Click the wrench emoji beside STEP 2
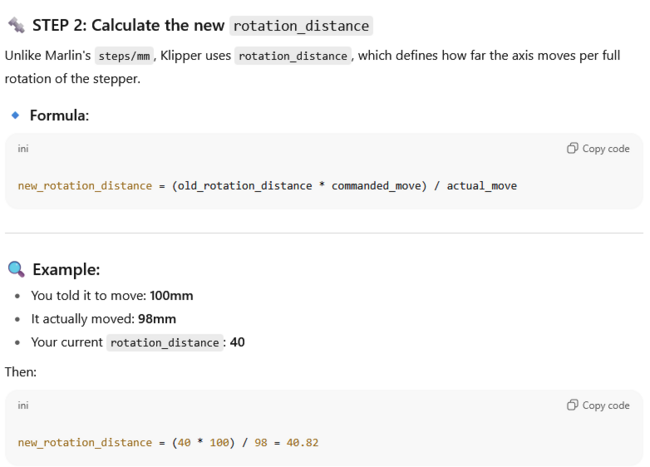The height and width of the screenshot is (467, 650). point(15,25)
